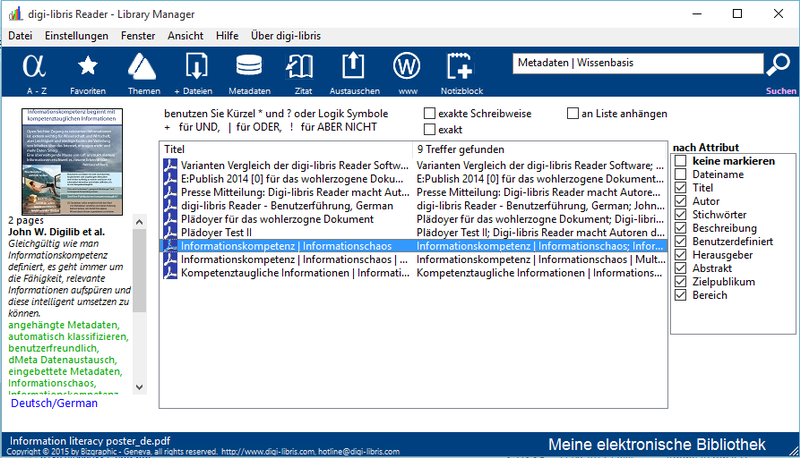Open the Metadaten database tool
This screenshot has width=800, height=458.
click(x=249, y=67)
